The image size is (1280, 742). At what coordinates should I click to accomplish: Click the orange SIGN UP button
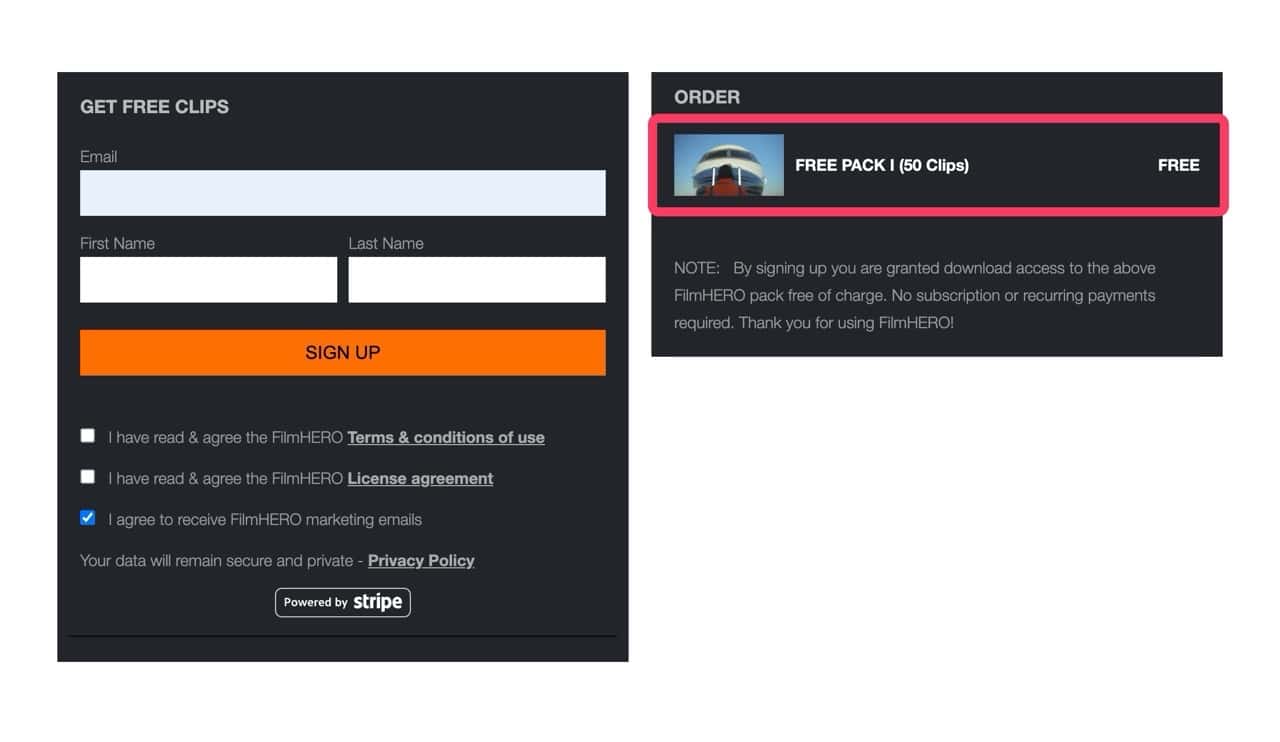point(342,353)
